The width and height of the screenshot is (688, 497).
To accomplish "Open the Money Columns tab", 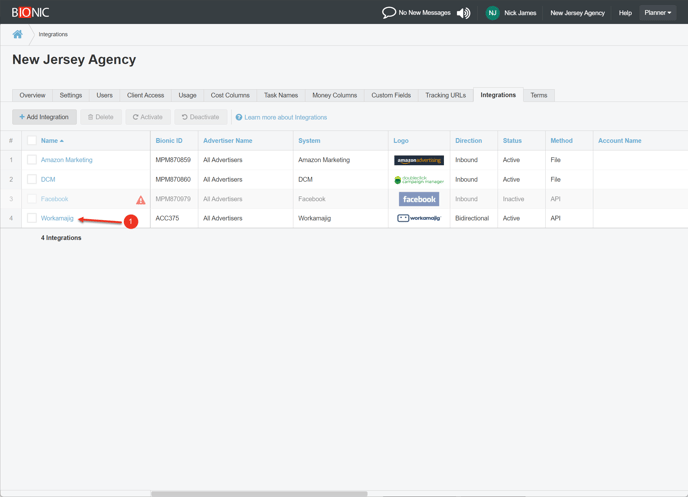I will (x=335, y=95).
